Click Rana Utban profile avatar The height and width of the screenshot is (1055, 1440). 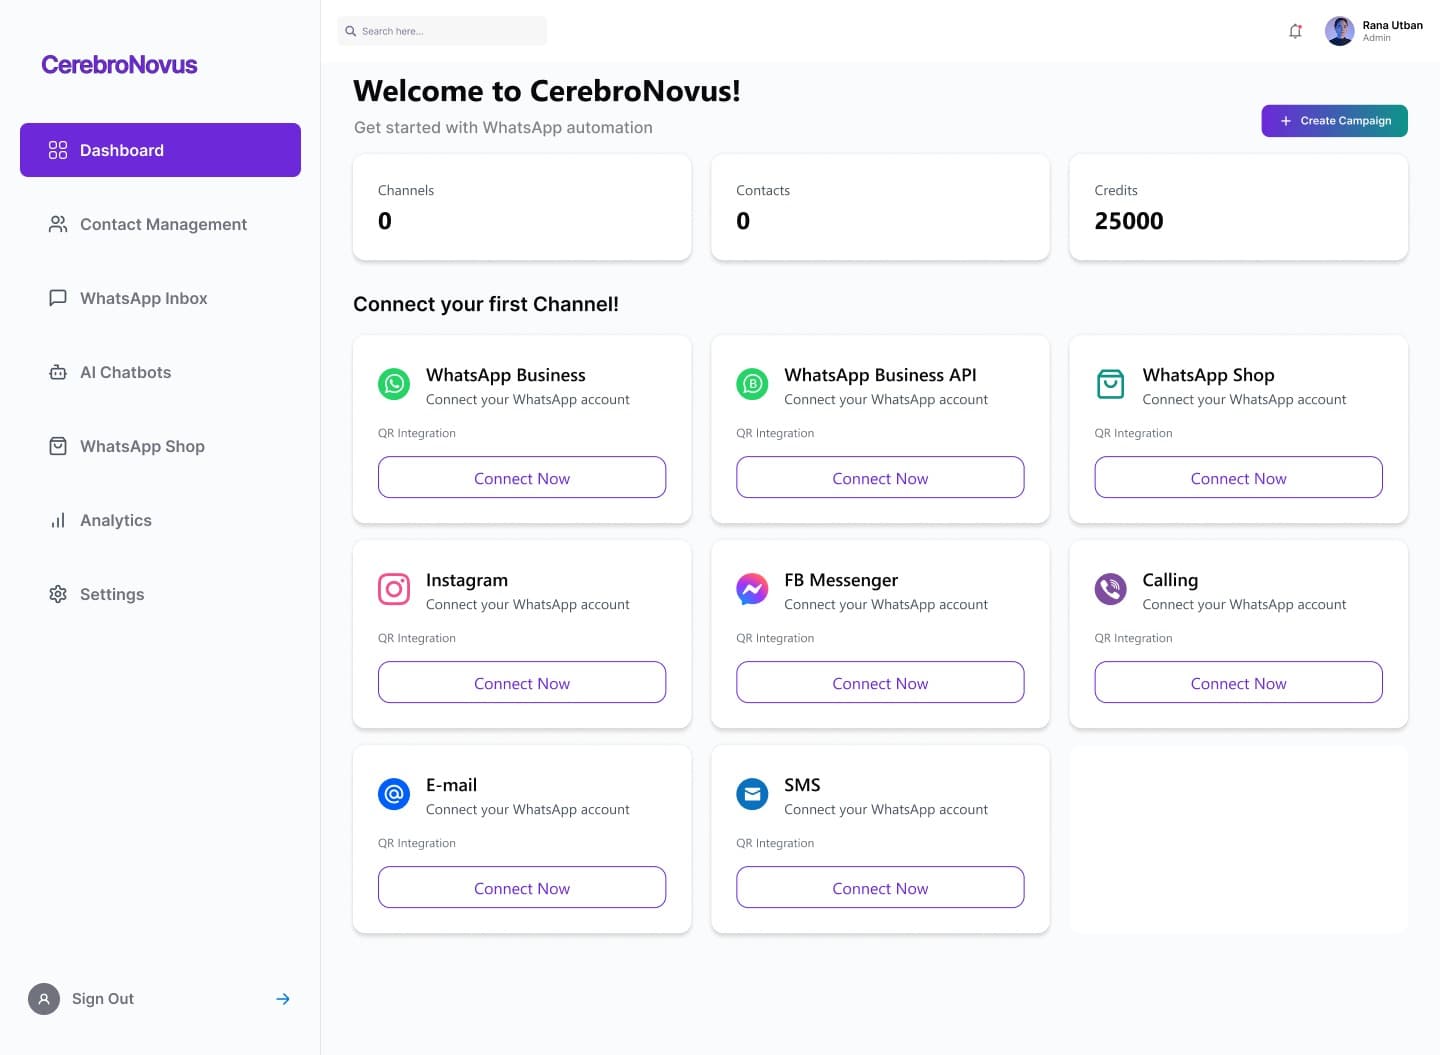[x=1339, y=31]
